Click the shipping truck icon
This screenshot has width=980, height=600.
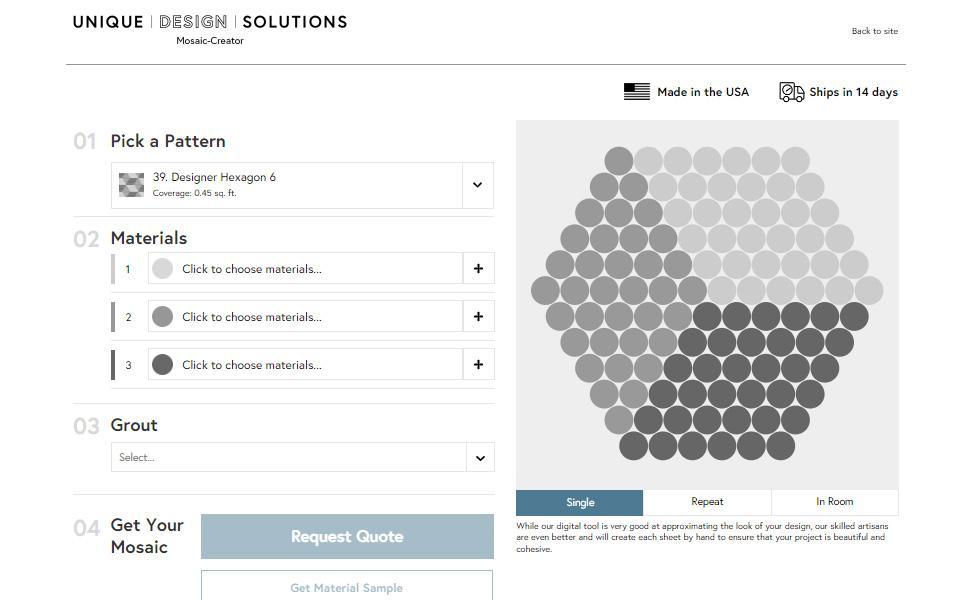click(x=791, y=92)
